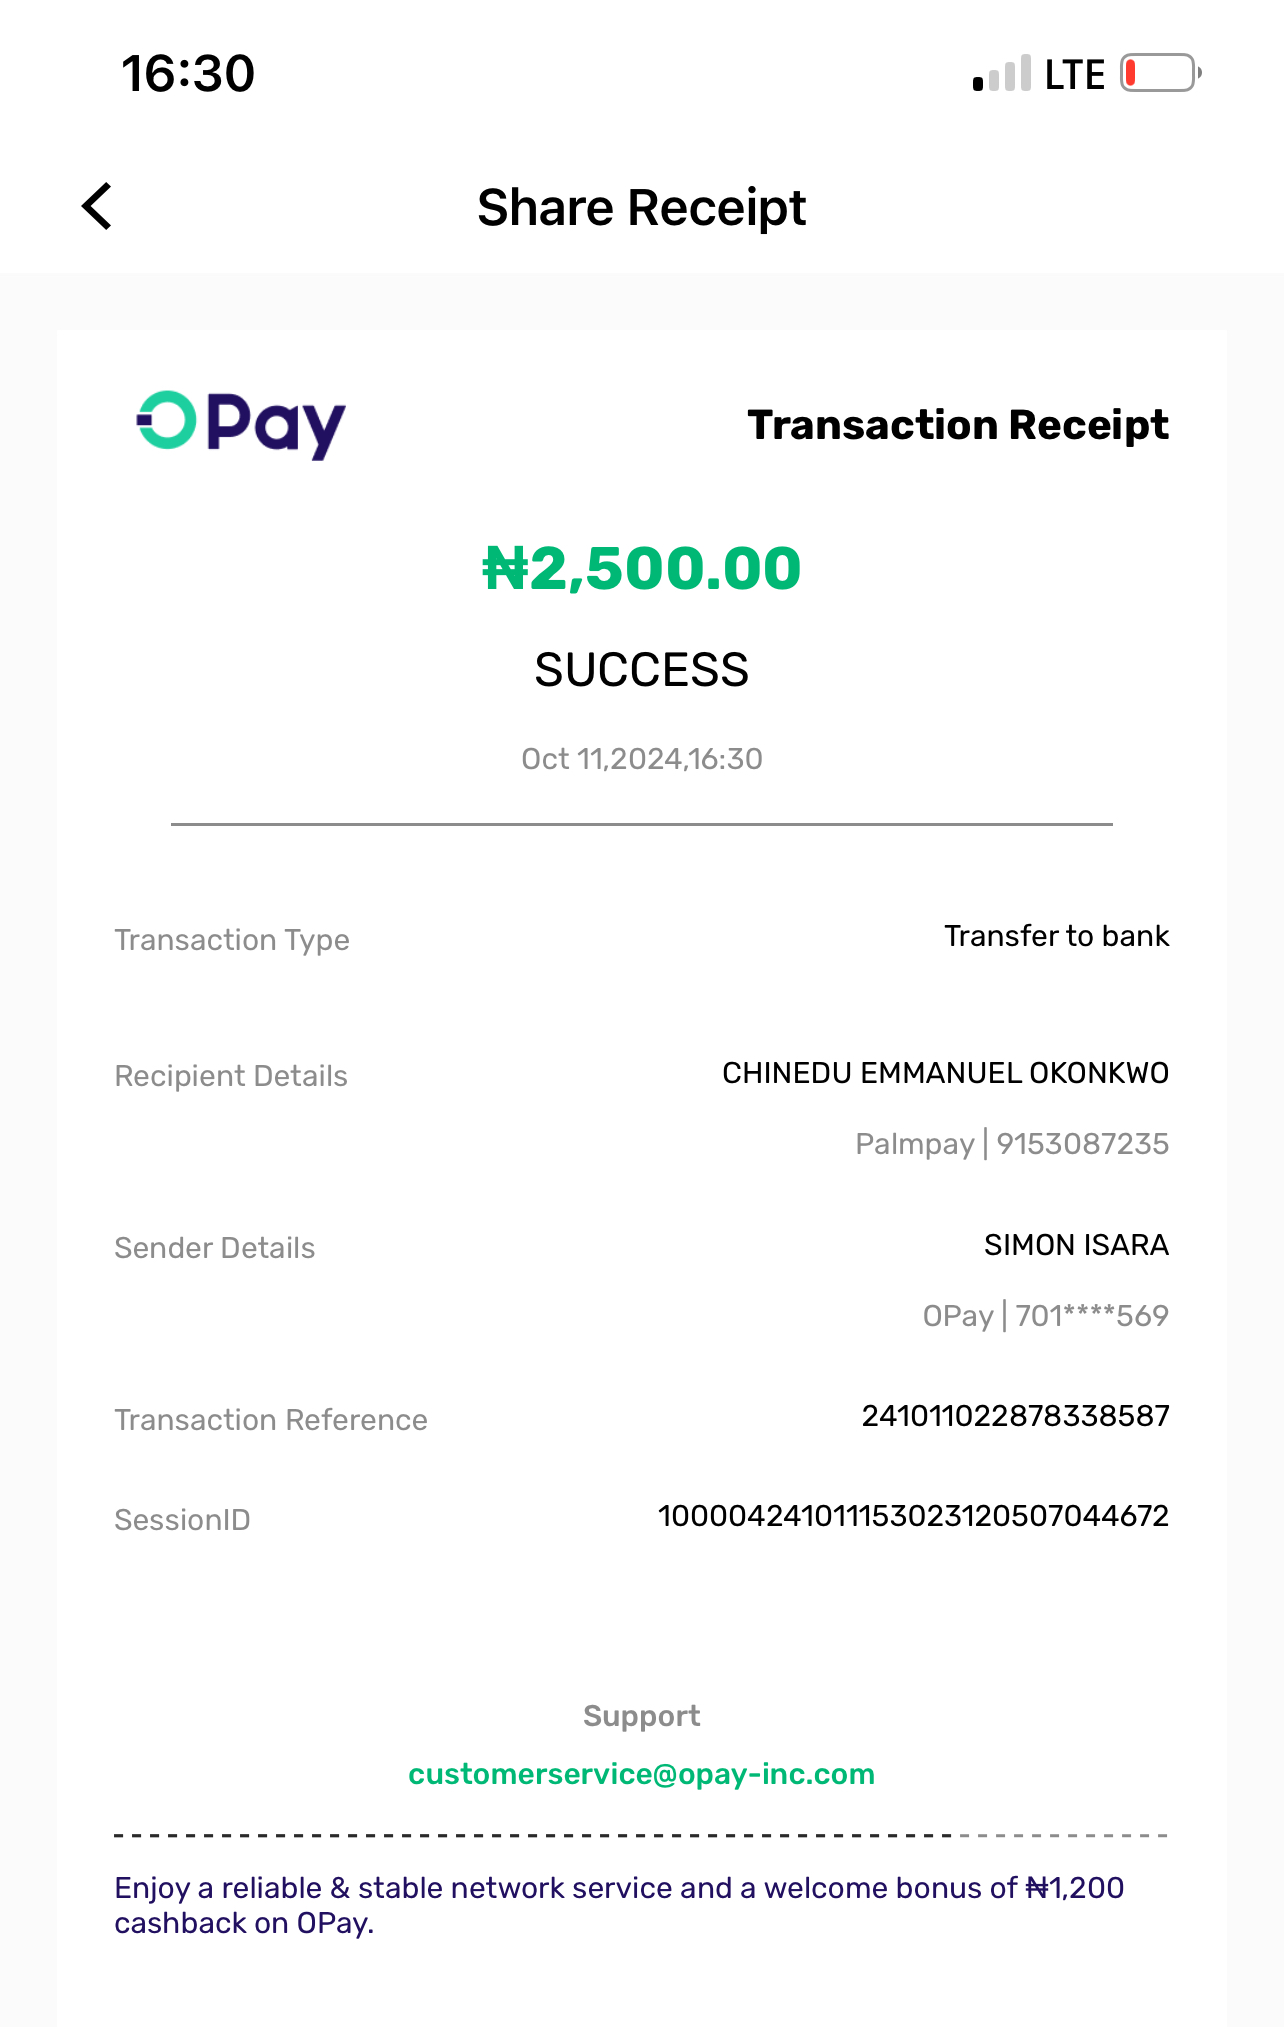Tap the Transaction Receipt heading
The height and width of the screenshot is (2027, 1284).
point(957,425)
